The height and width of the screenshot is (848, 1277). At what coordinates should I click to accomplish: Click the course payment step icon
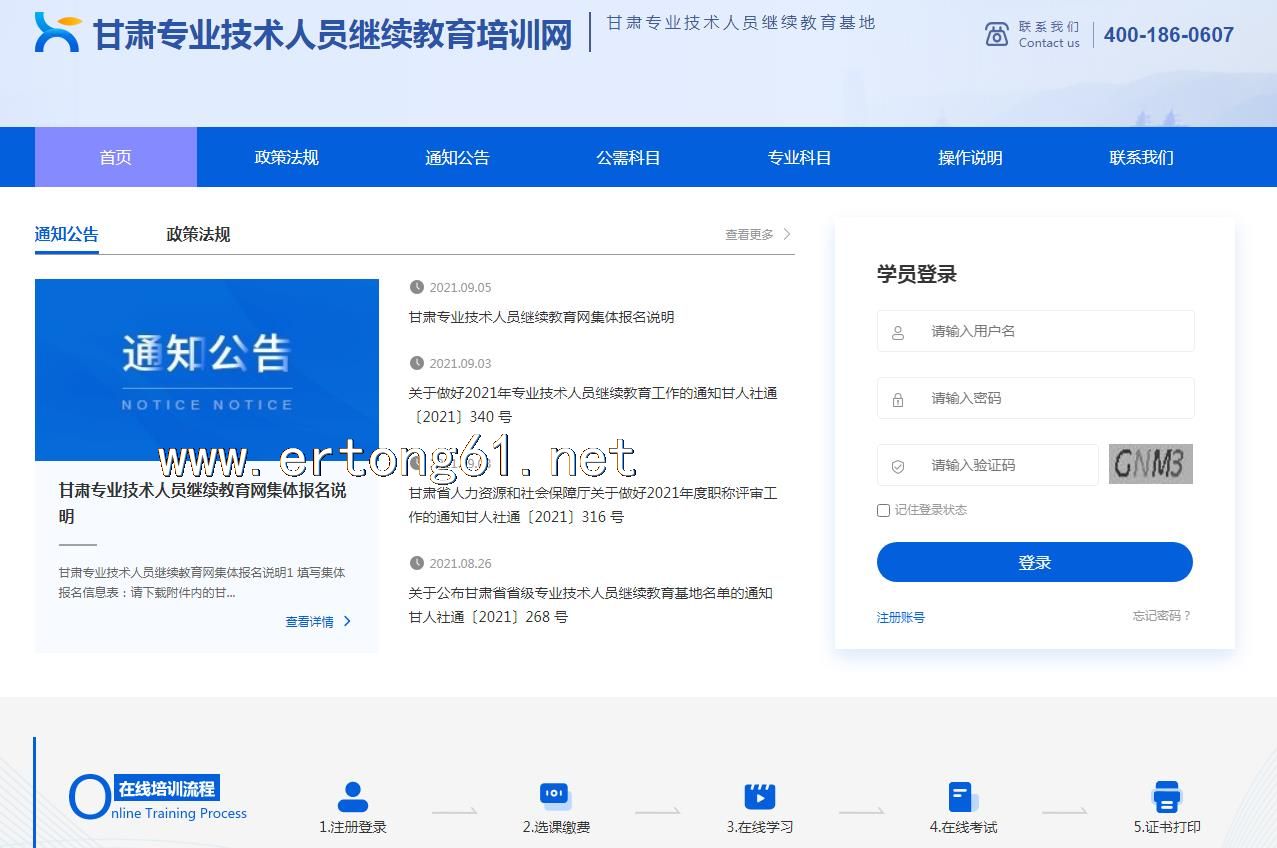tap(555, 795)
